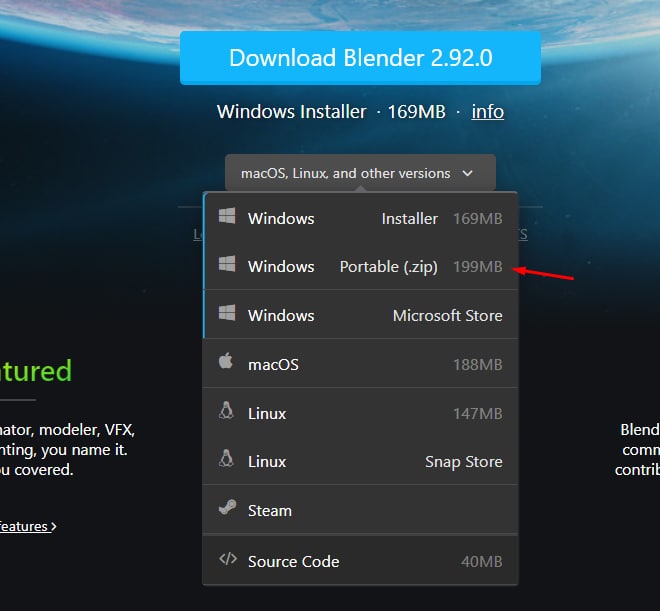Choose the Linux Snap Store option
The height and width of the screenshot is (611, 660).
360,461
